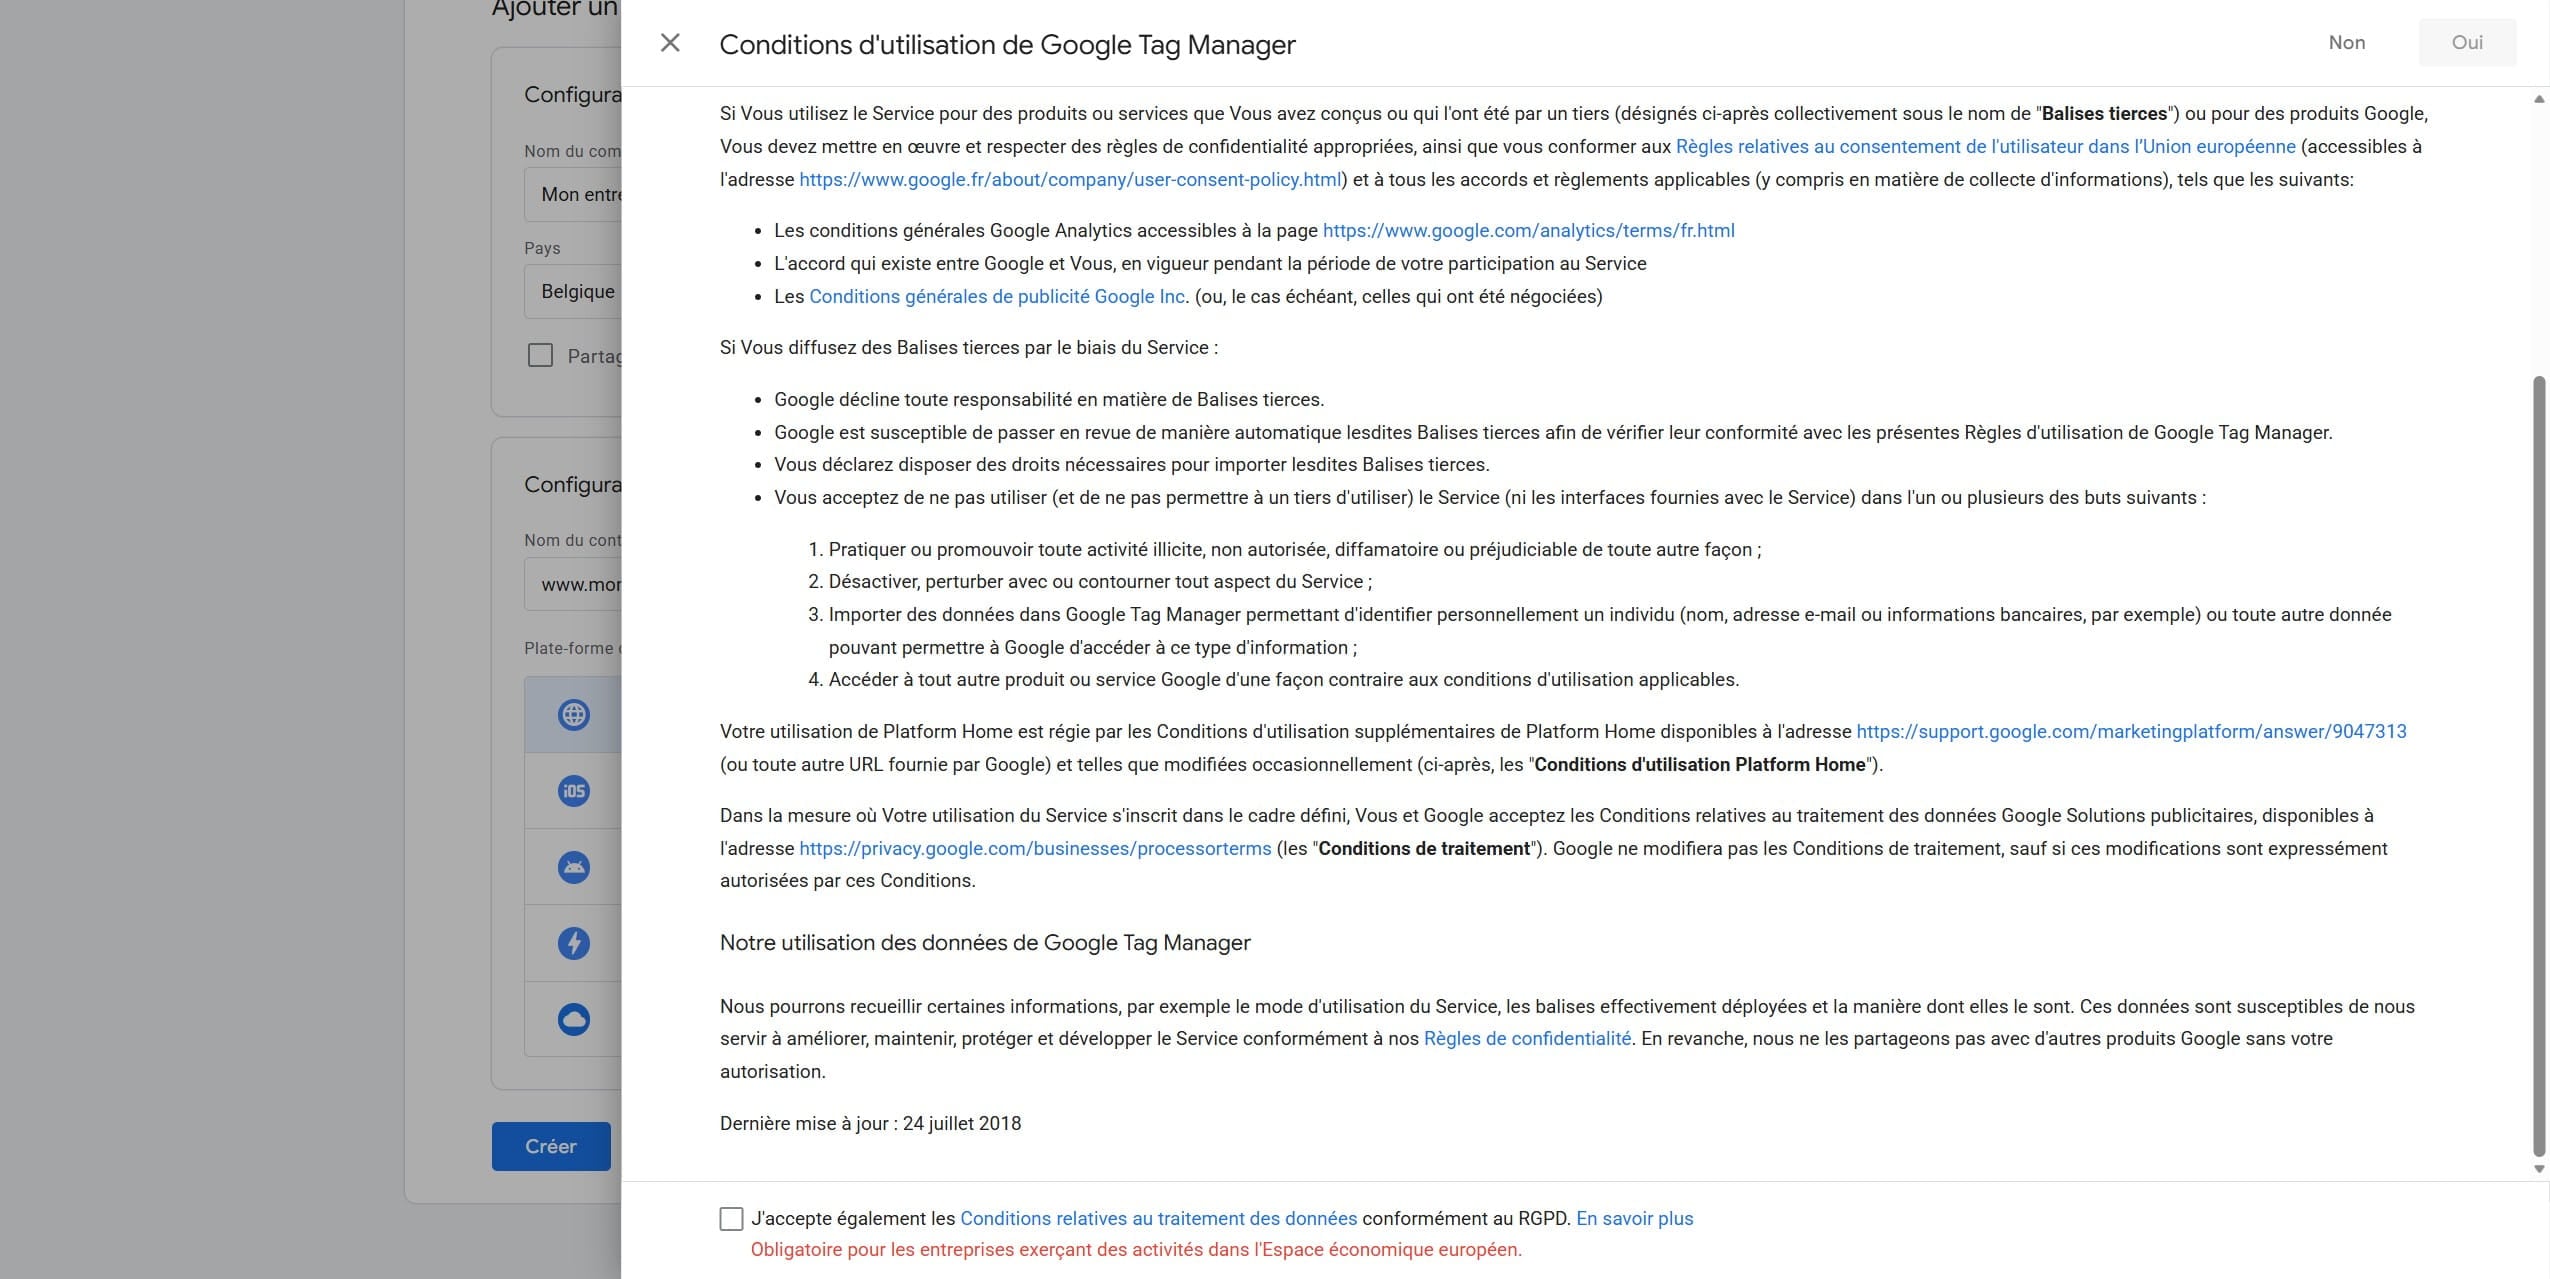Click the dialog title Conditions d'utilisation de Google Tag Manager

pos(1007,45)
